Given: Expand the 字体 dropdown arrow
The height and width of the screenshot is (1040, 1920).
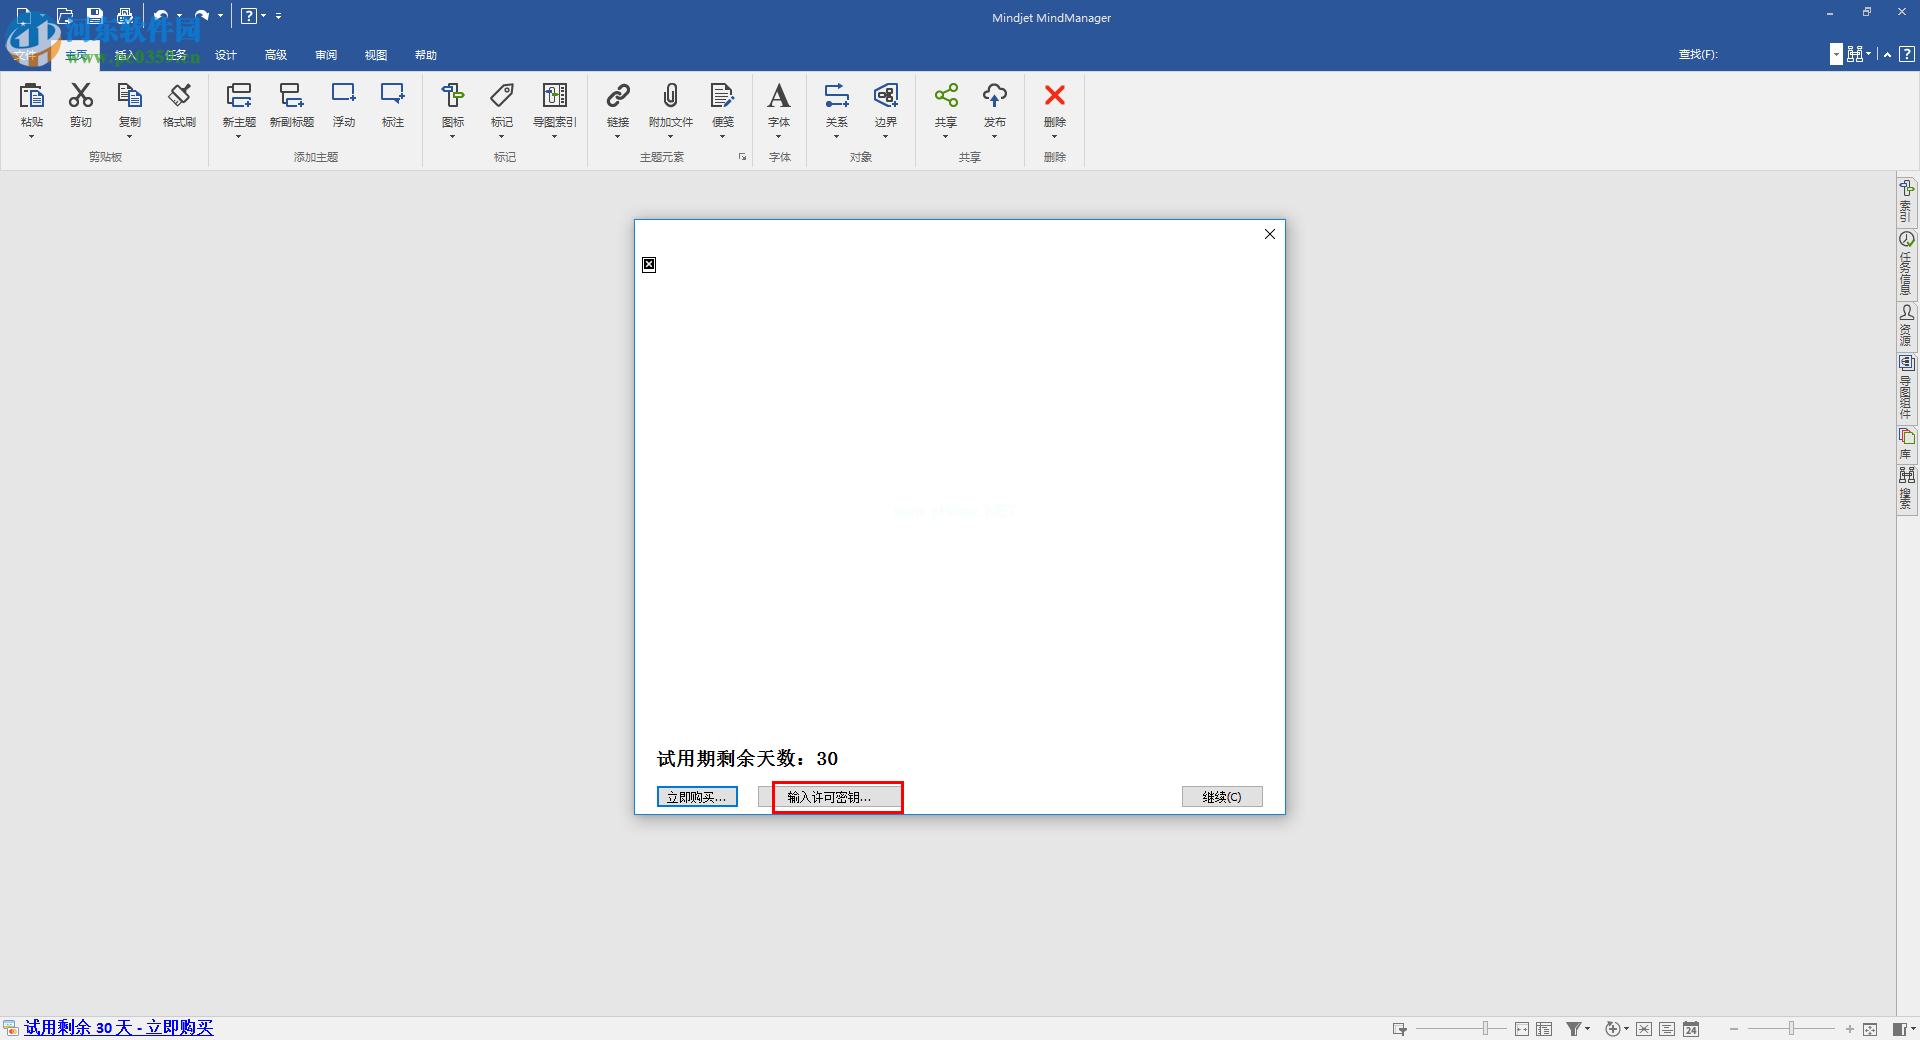Looking at the screenshot, I should coord(779,137).
